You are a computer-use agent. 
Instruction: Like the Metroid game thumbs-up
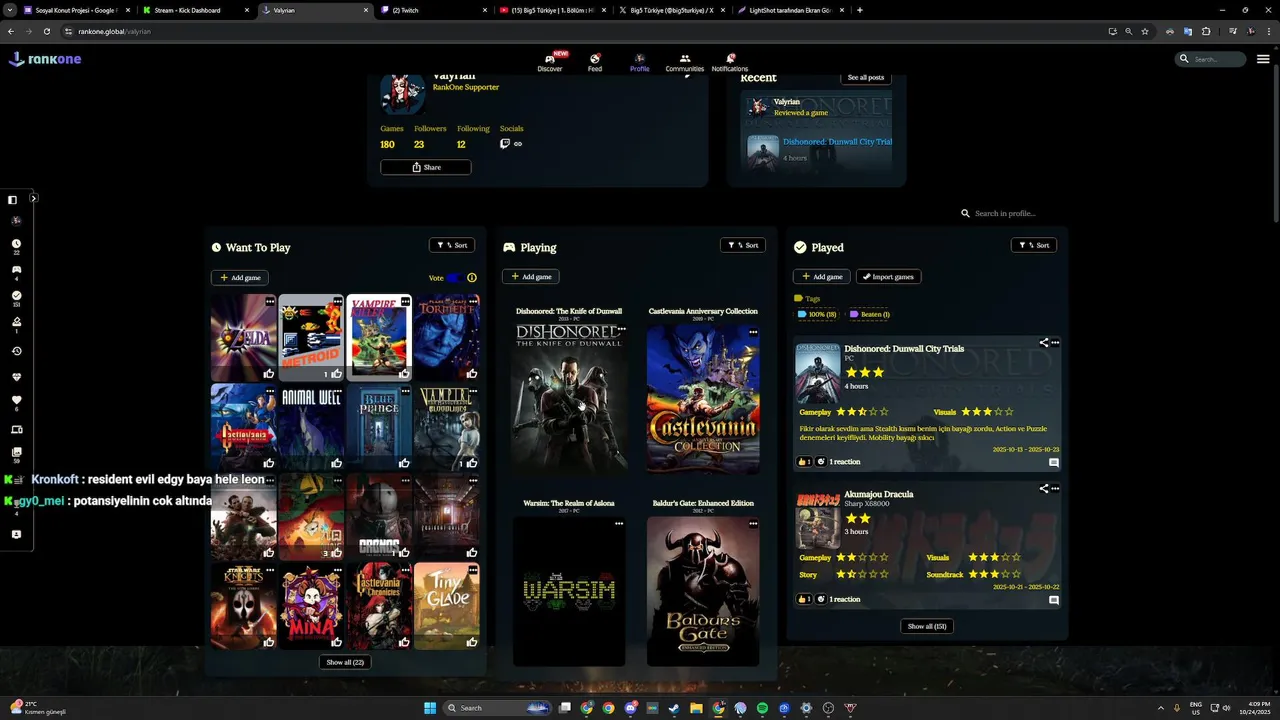[x=337, y=374]
